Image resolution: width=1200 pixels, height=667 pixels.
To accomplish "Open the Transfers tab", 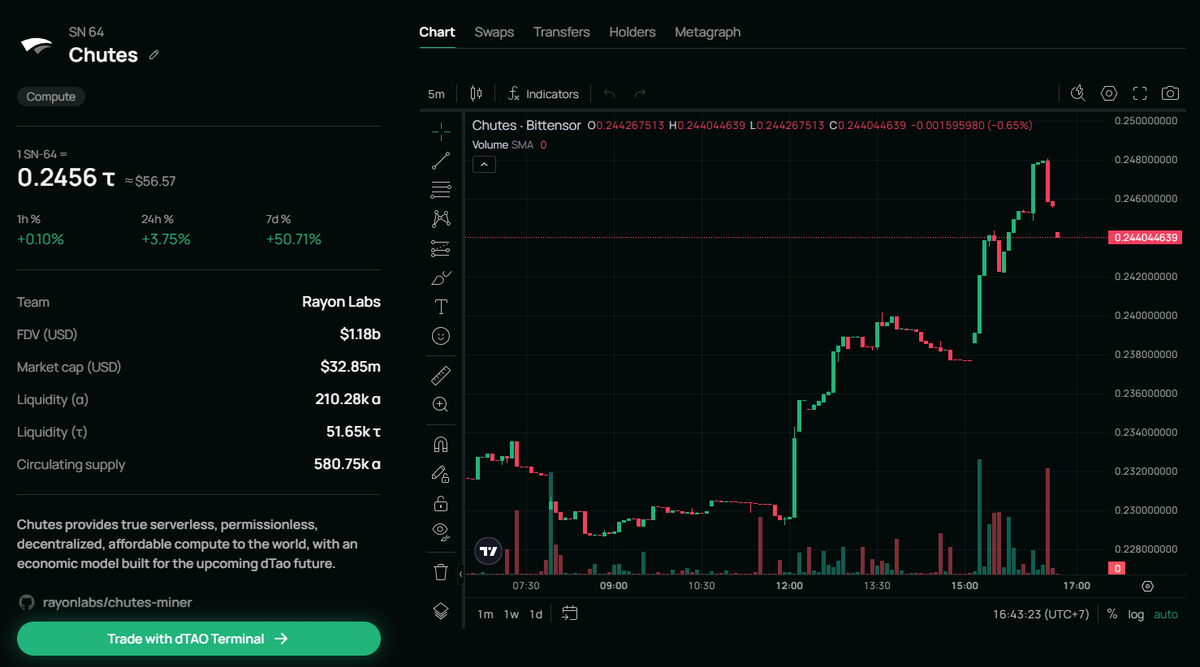I will (x=562, y=32).
